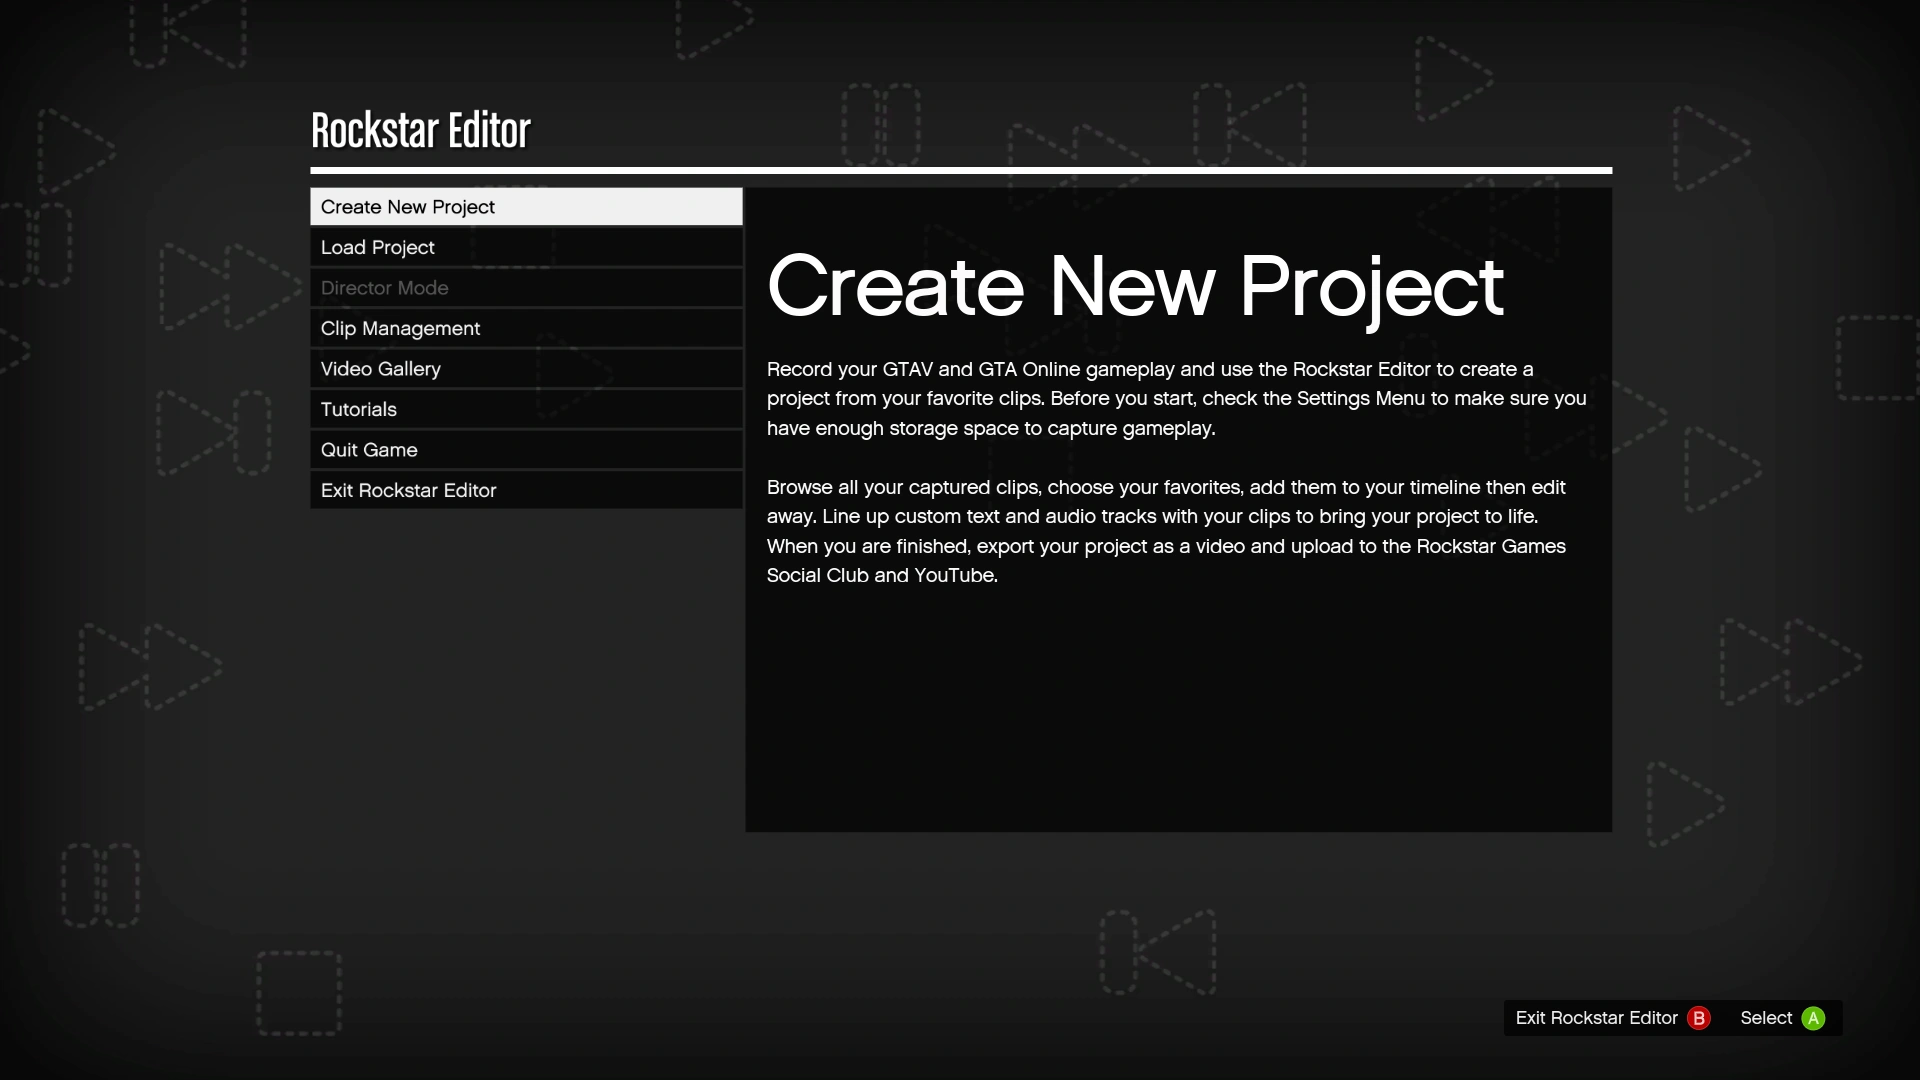Click the paragraph starting 'Record your GTAV'
The image size is (1920, 1080).
(1176, 399)
